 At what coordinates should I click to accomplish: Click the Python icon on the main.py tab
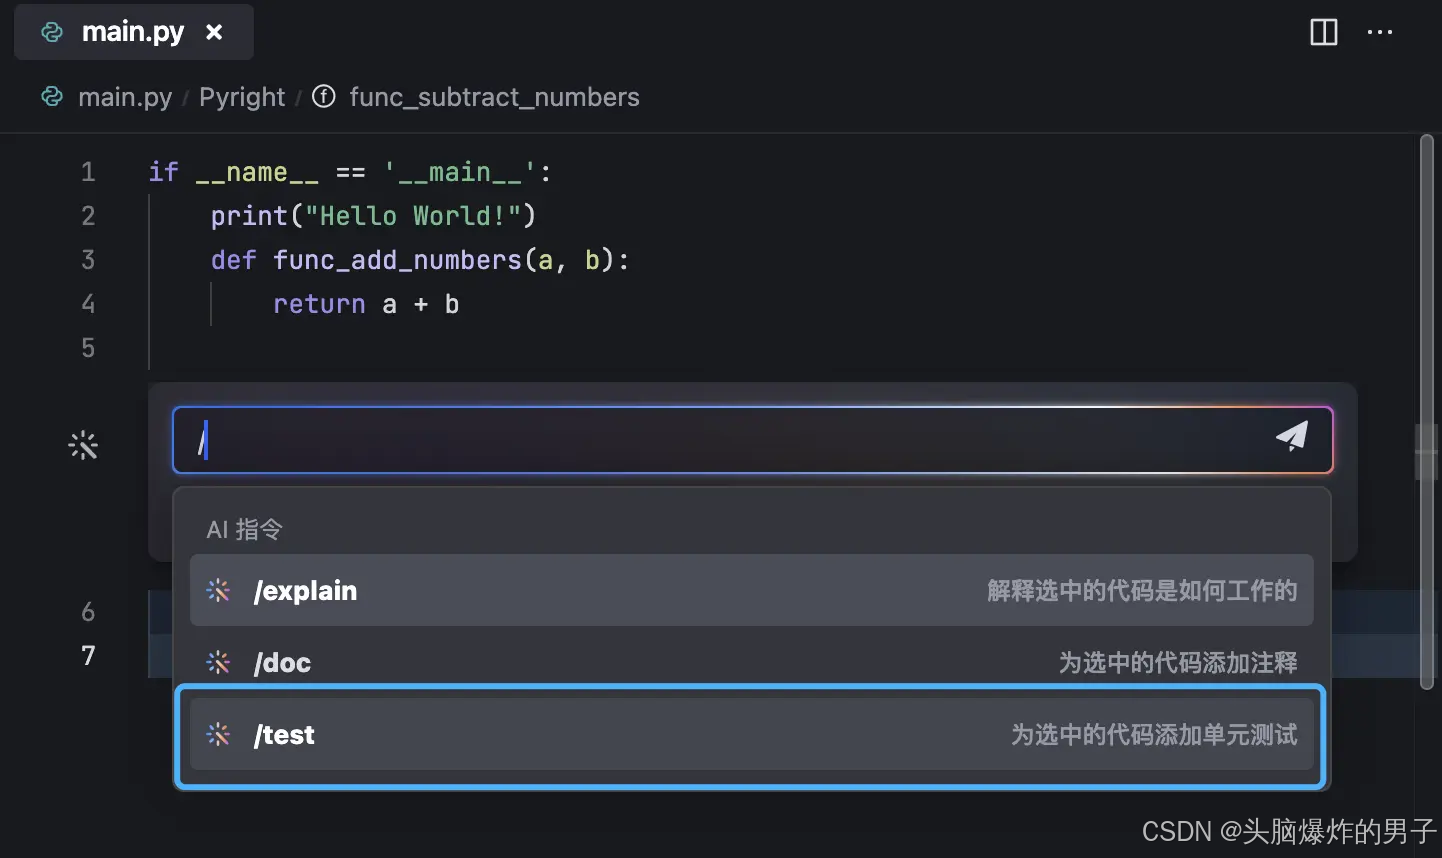[52, 31]
